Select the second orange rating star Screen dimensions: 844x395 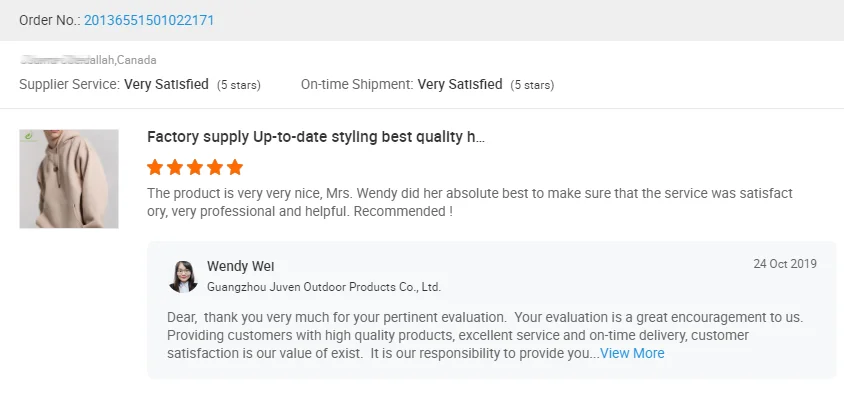[x=175, y=167]
